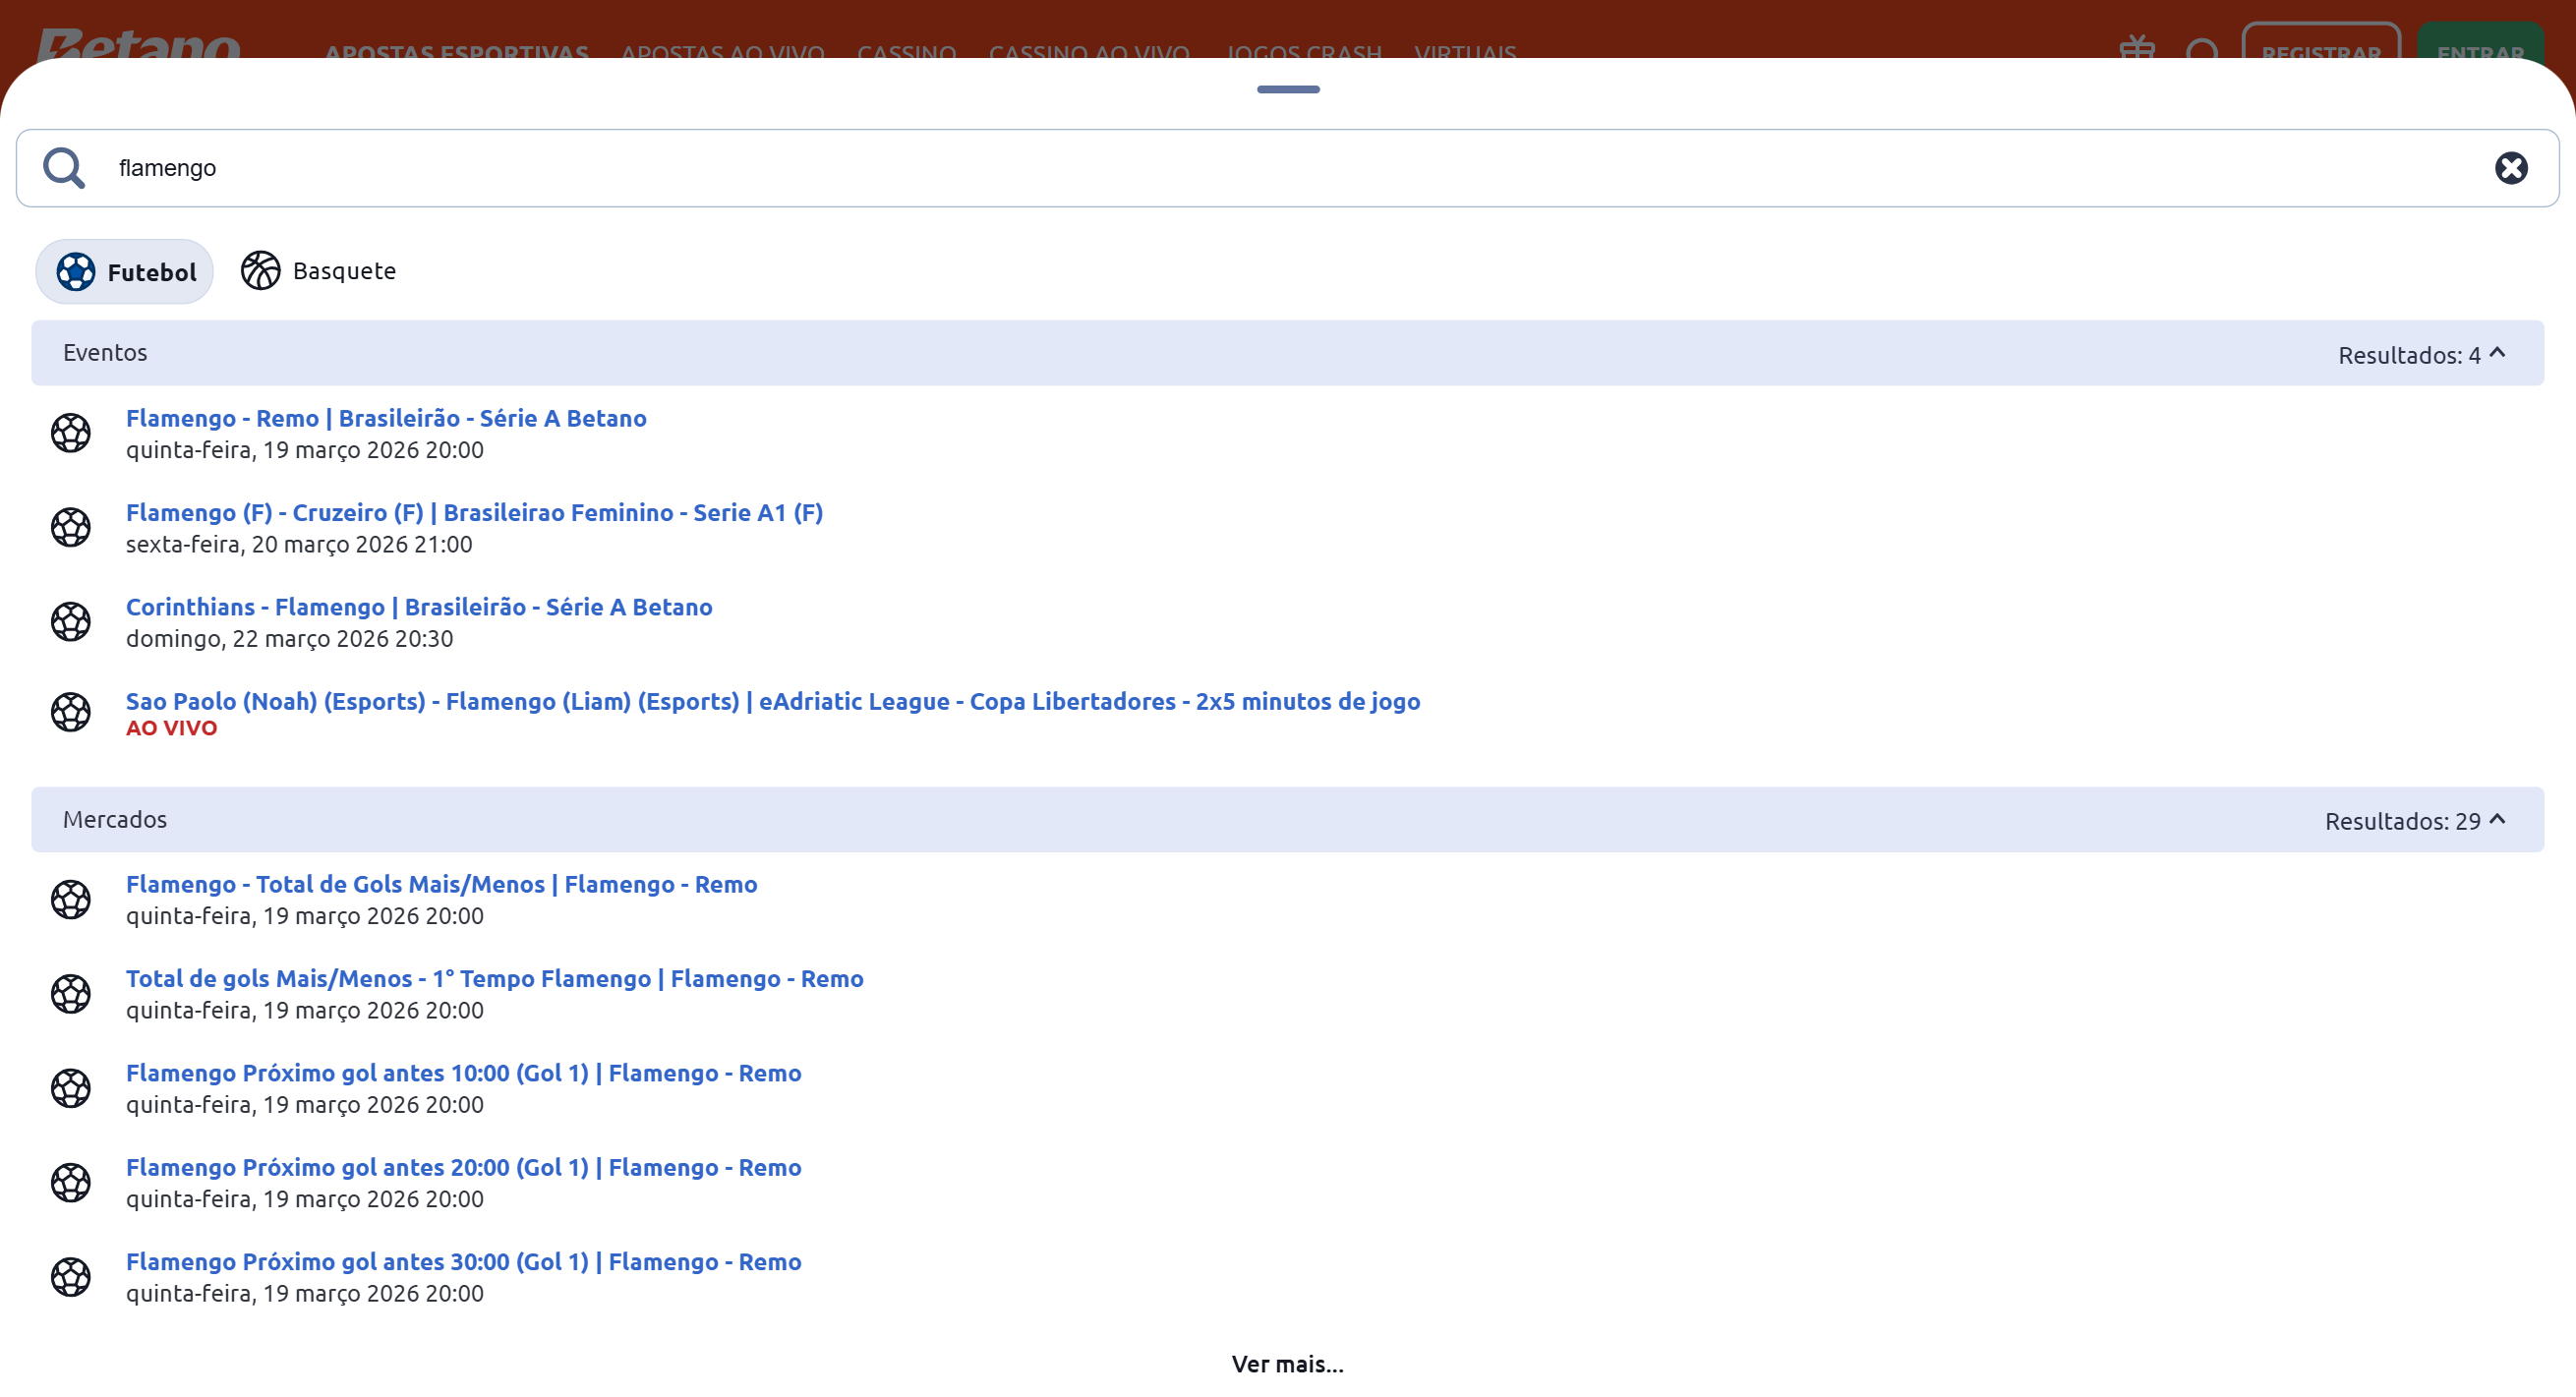Select the Basquete sport filter
This screenshot has height=1397, width=2576.
tap(318, 271)
